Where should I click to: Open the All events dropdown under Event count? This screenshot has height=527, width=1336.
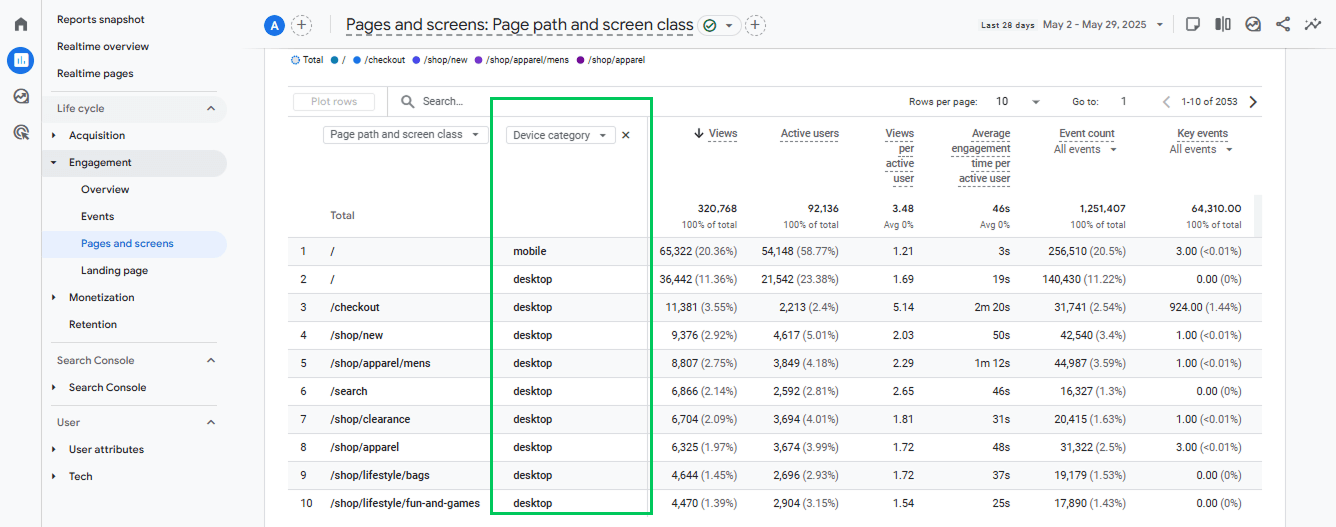1085,149
